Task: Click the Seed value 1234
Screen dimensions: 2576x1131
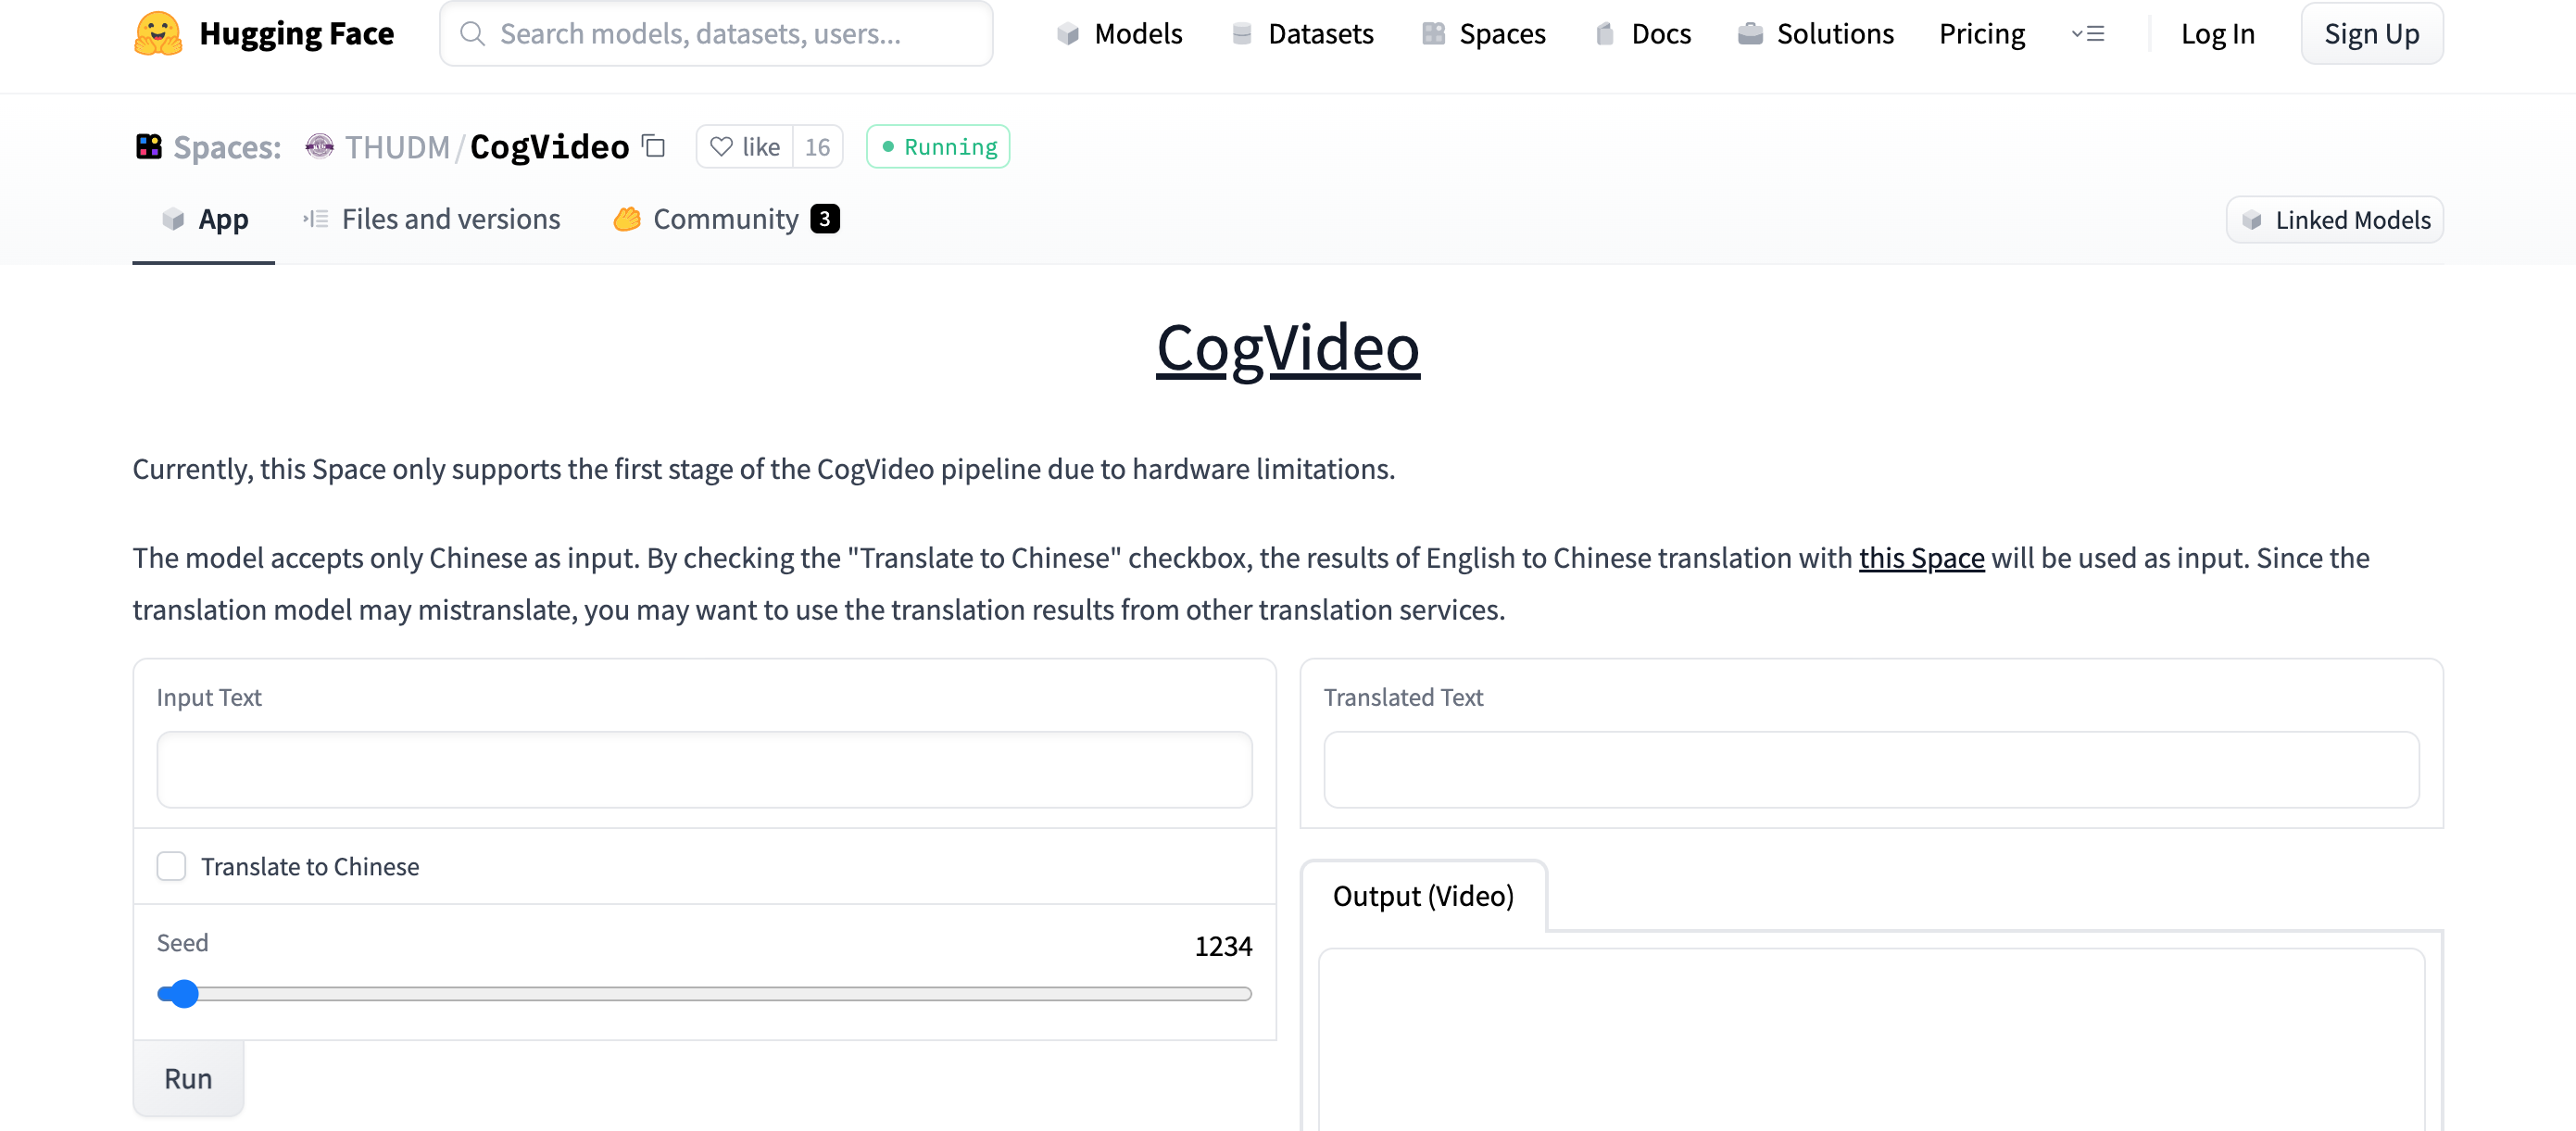Action: tap(1223, 946)
